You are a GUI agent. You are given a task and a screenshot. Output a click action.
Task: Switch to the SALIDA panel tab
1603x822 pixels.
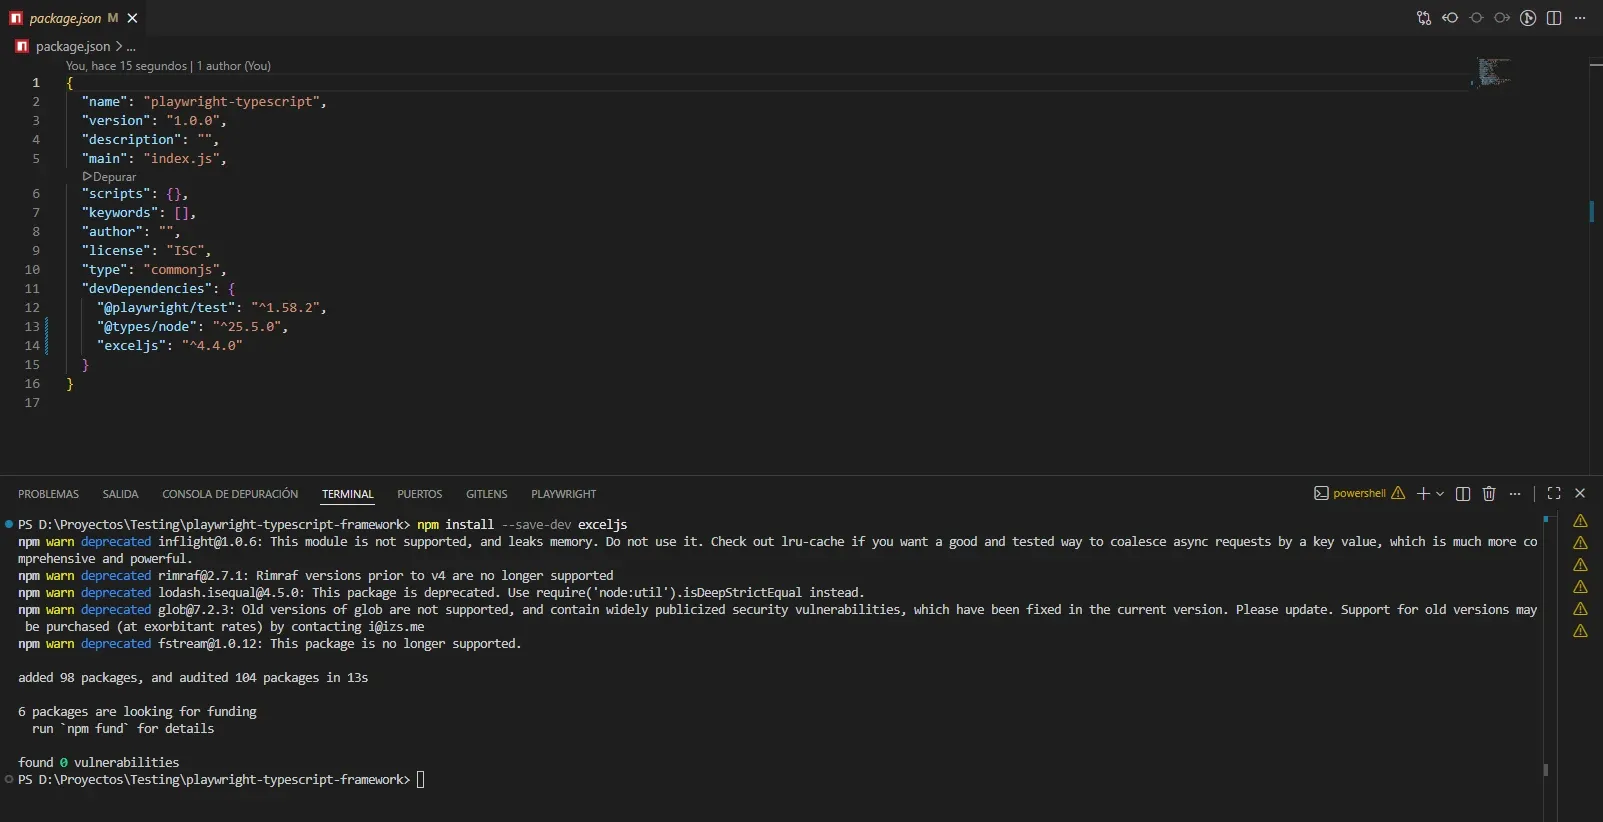(120, 494)
